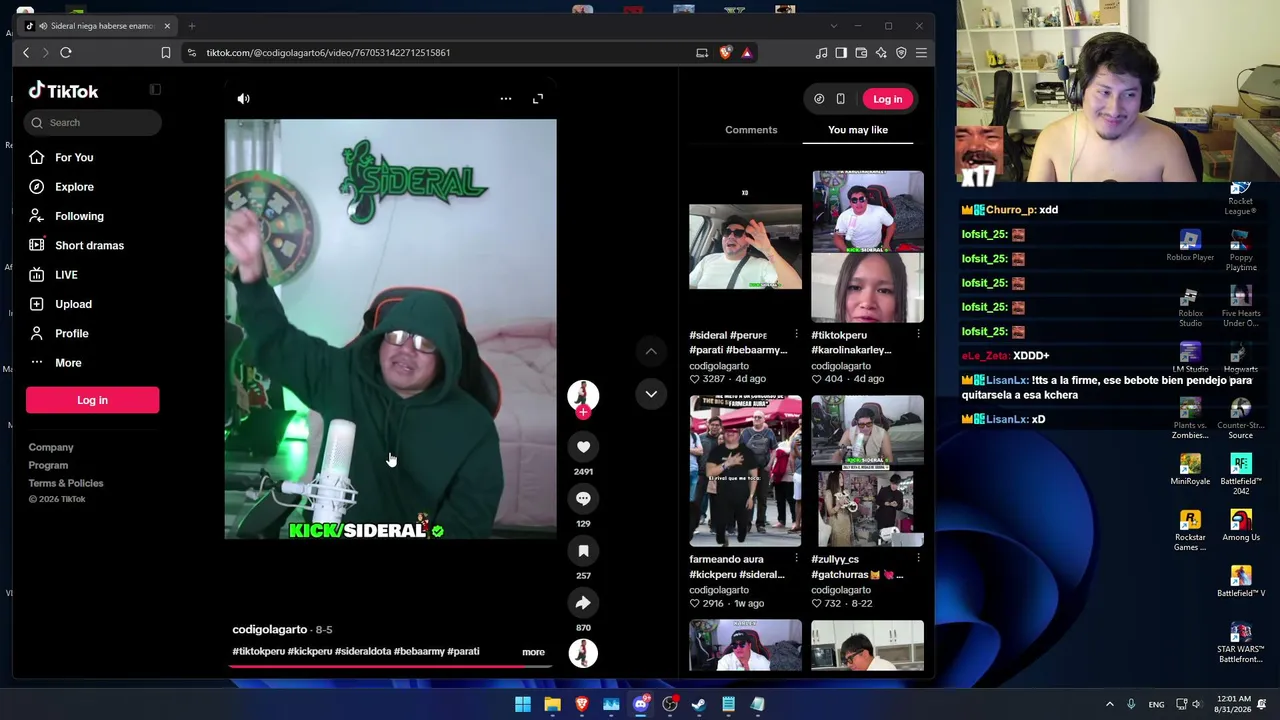Click the #tiktokperu hashtag in caption
The image size is (1280, 720).
coord(259,652)
